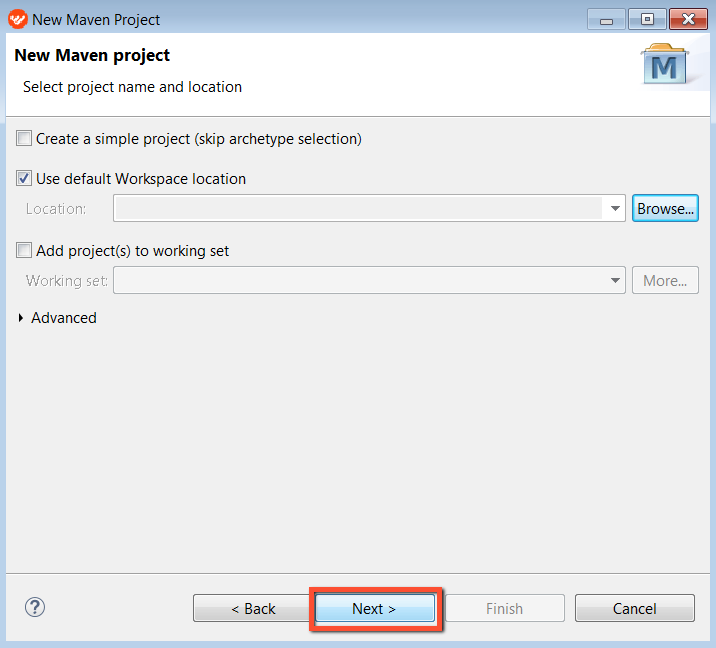The height and width of the screenshot is (648, 716).
Task: Enable Create a simple project checkbox
Action: coord(24,138)
